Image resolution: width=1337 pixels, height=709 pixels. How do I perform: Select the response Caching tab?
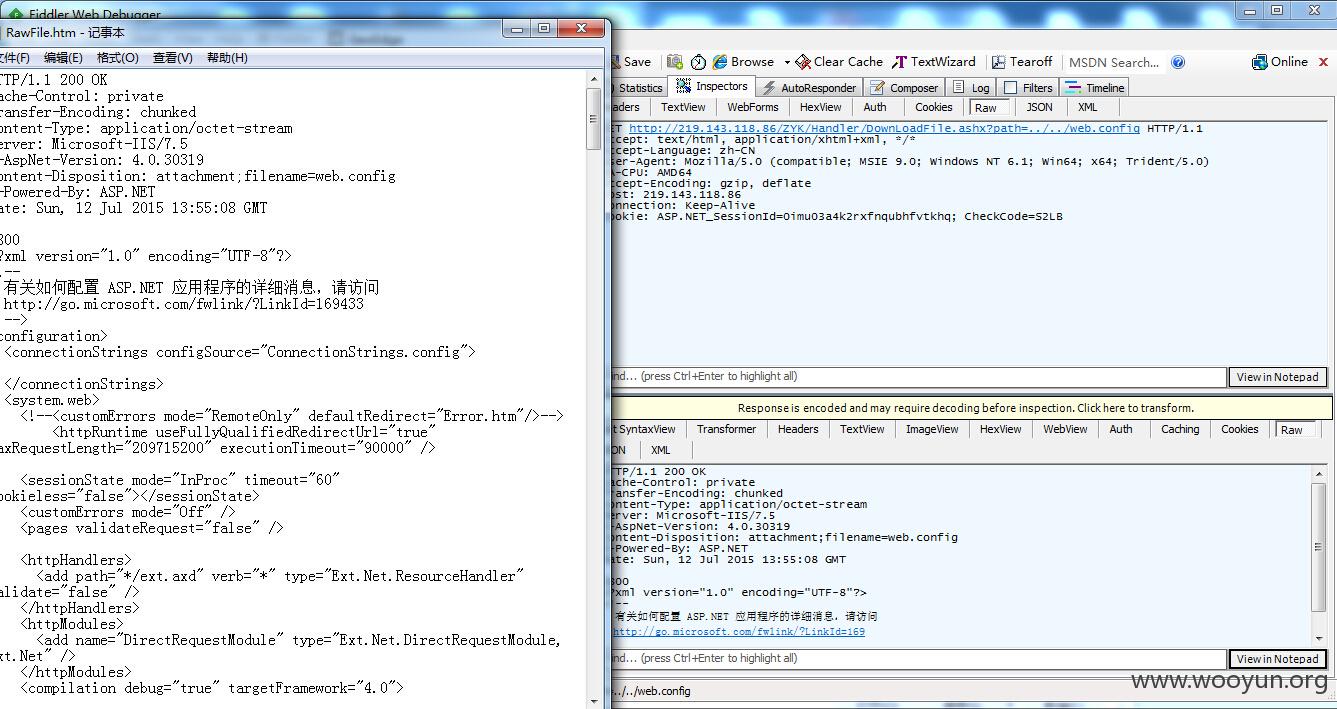click(1180, 429)
